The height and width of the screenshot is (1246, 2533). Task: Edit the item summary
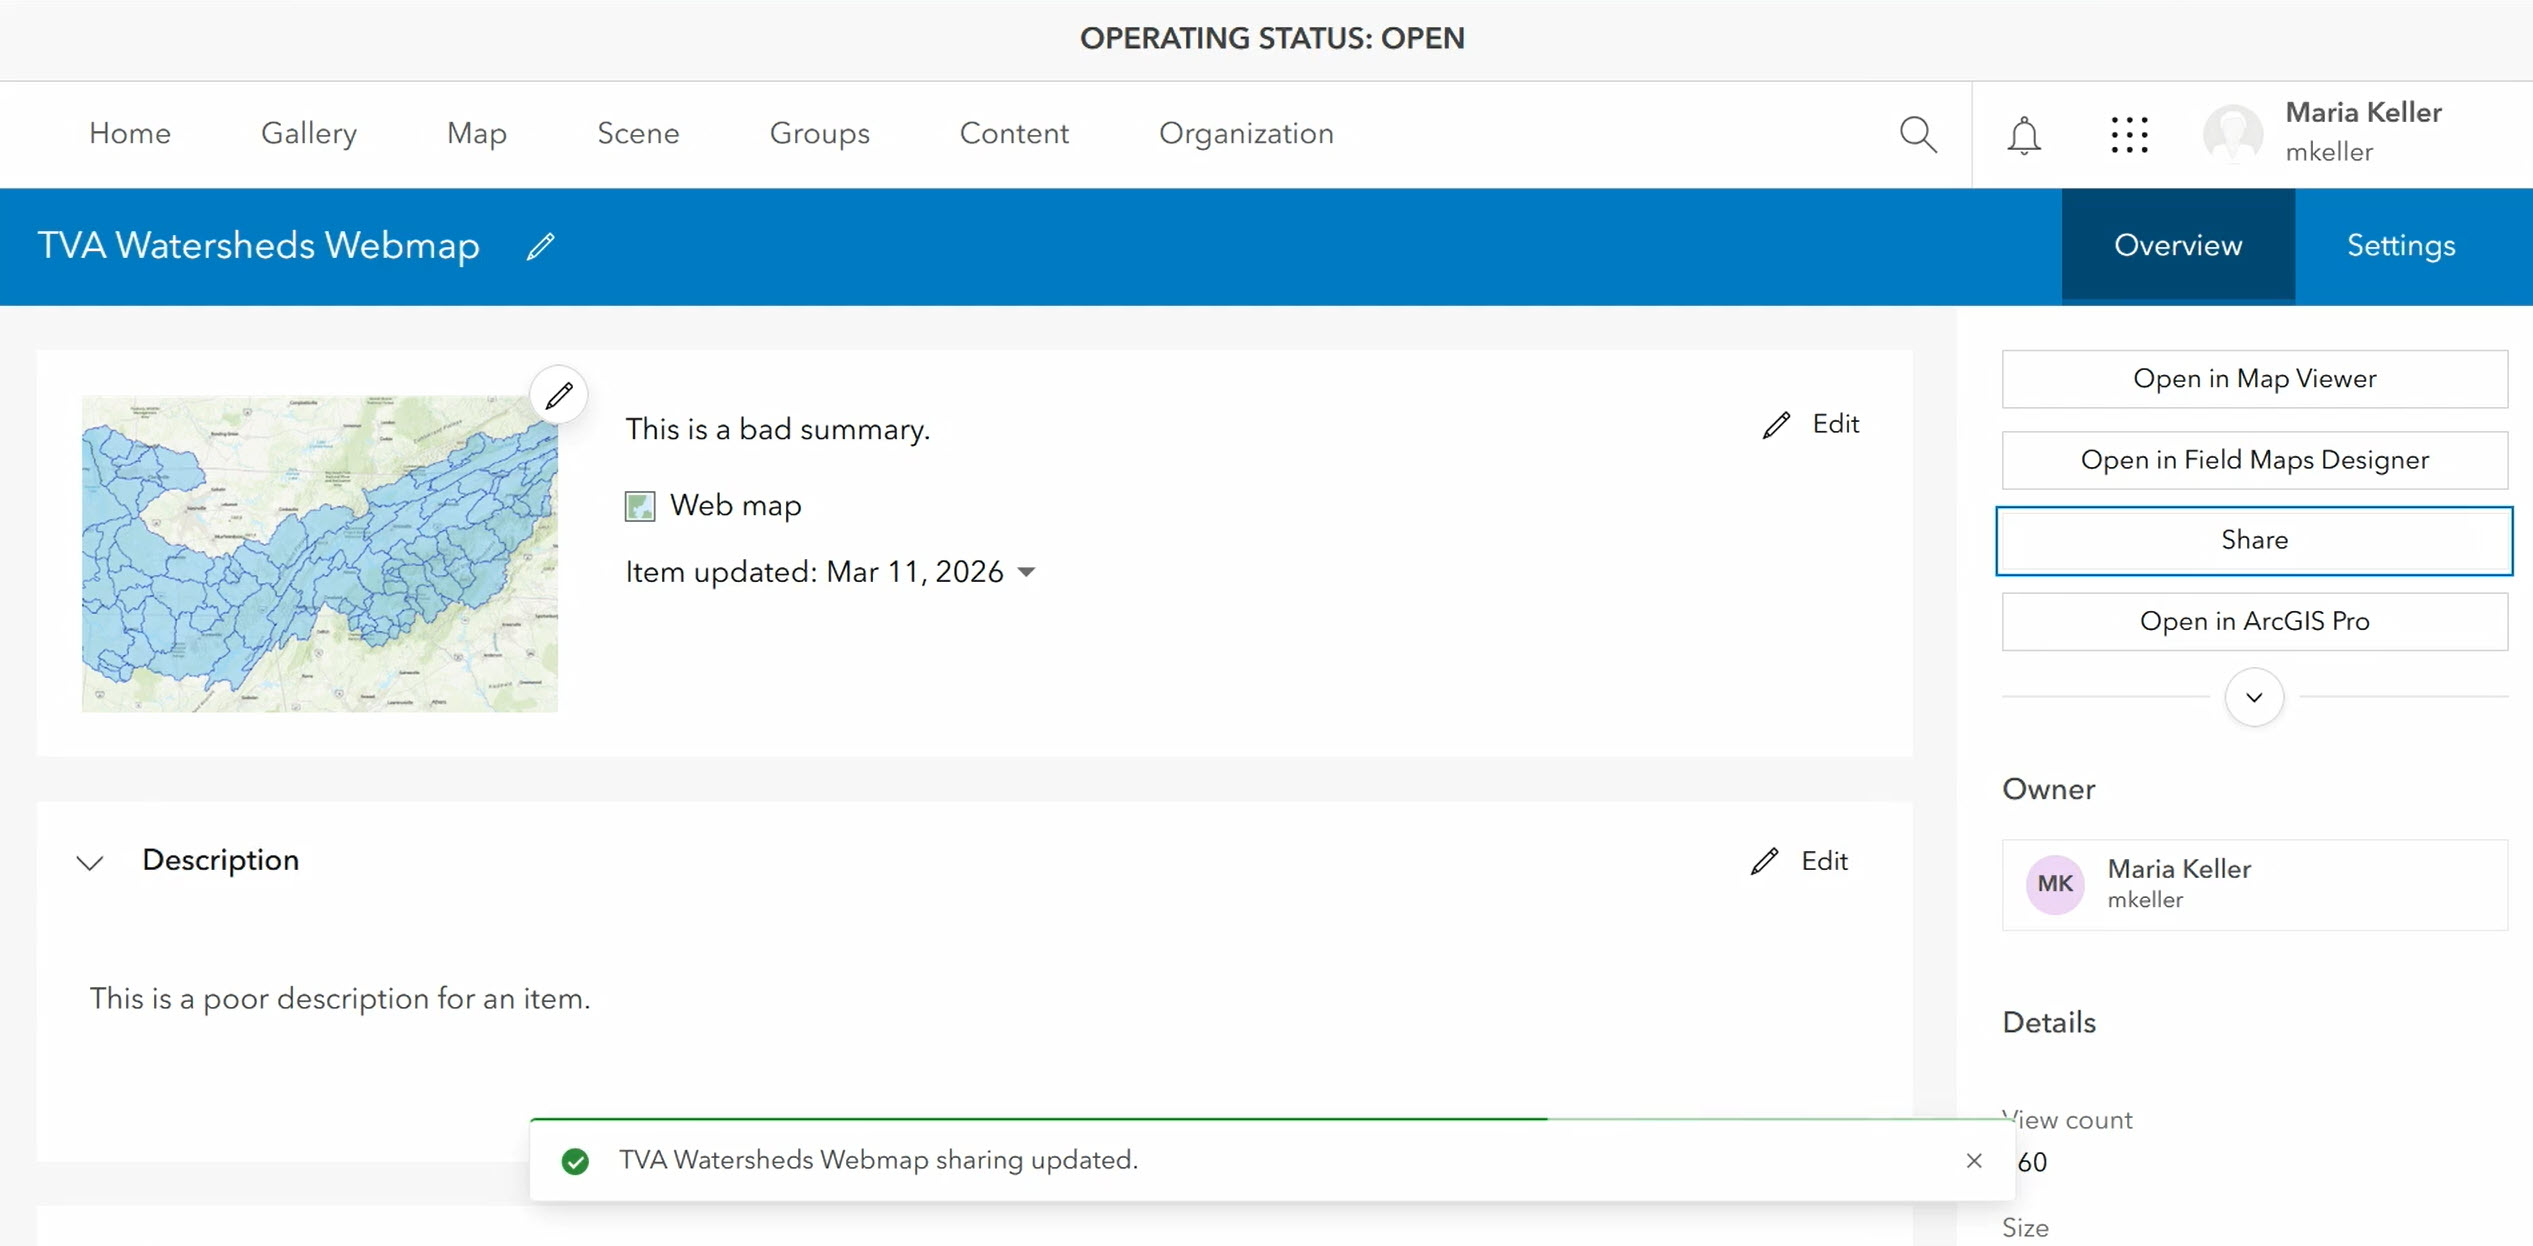pos(1811,424)
